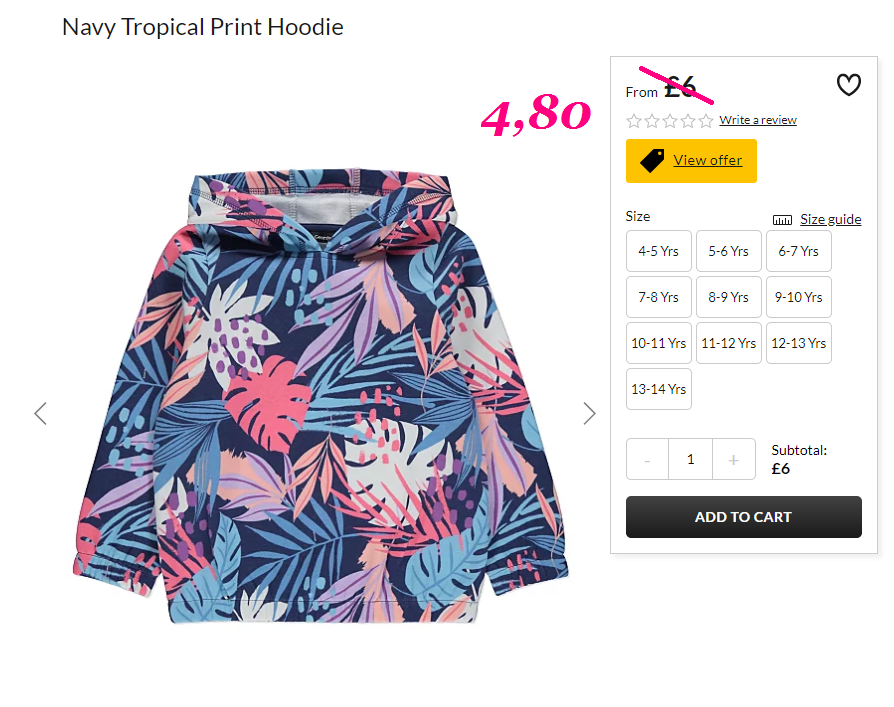Pick size 10-11 Yrs
Viewport: 894px width, 707px height.
pos(659,343)
